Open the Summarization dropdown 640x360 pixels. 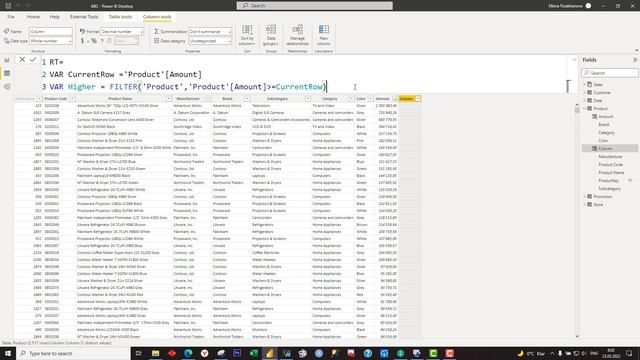(210, 31)
